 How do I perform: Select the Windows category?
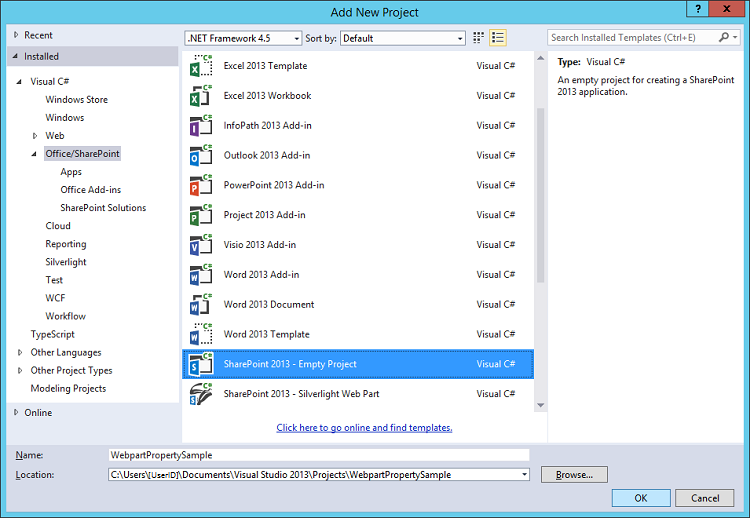click(65, 118)
